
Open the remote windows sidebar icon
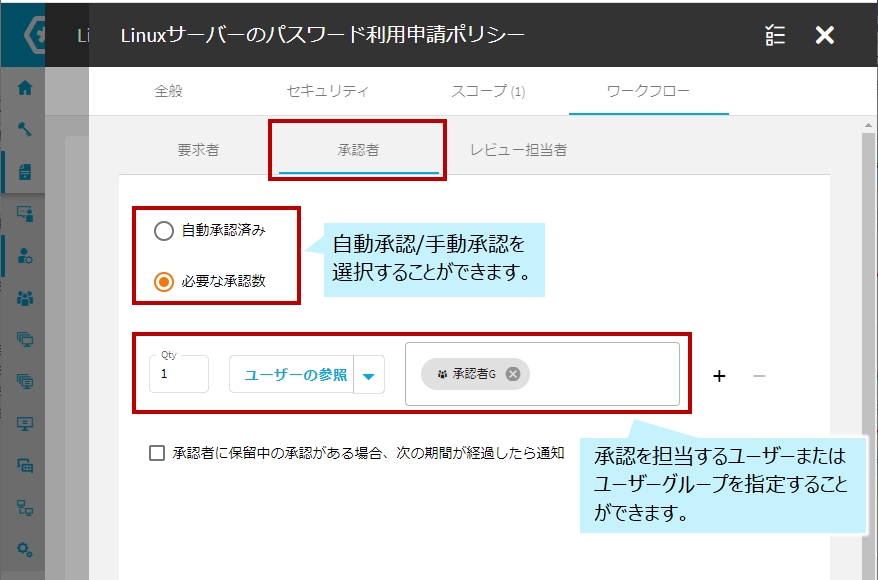(x=25, y=465)
